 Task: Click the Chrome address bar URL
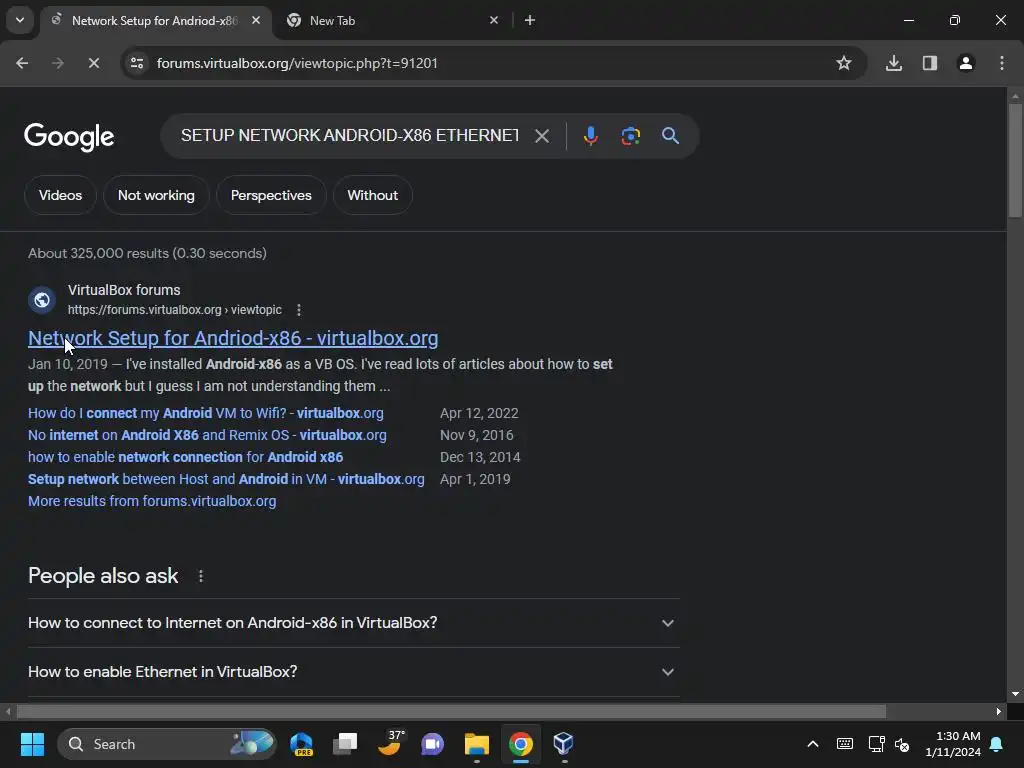[297, 63]
